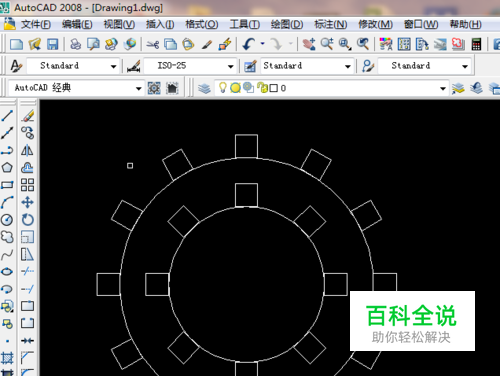Toggle layer 0 freeze sun icon
The image size is (500, 376).
(235, 88)
